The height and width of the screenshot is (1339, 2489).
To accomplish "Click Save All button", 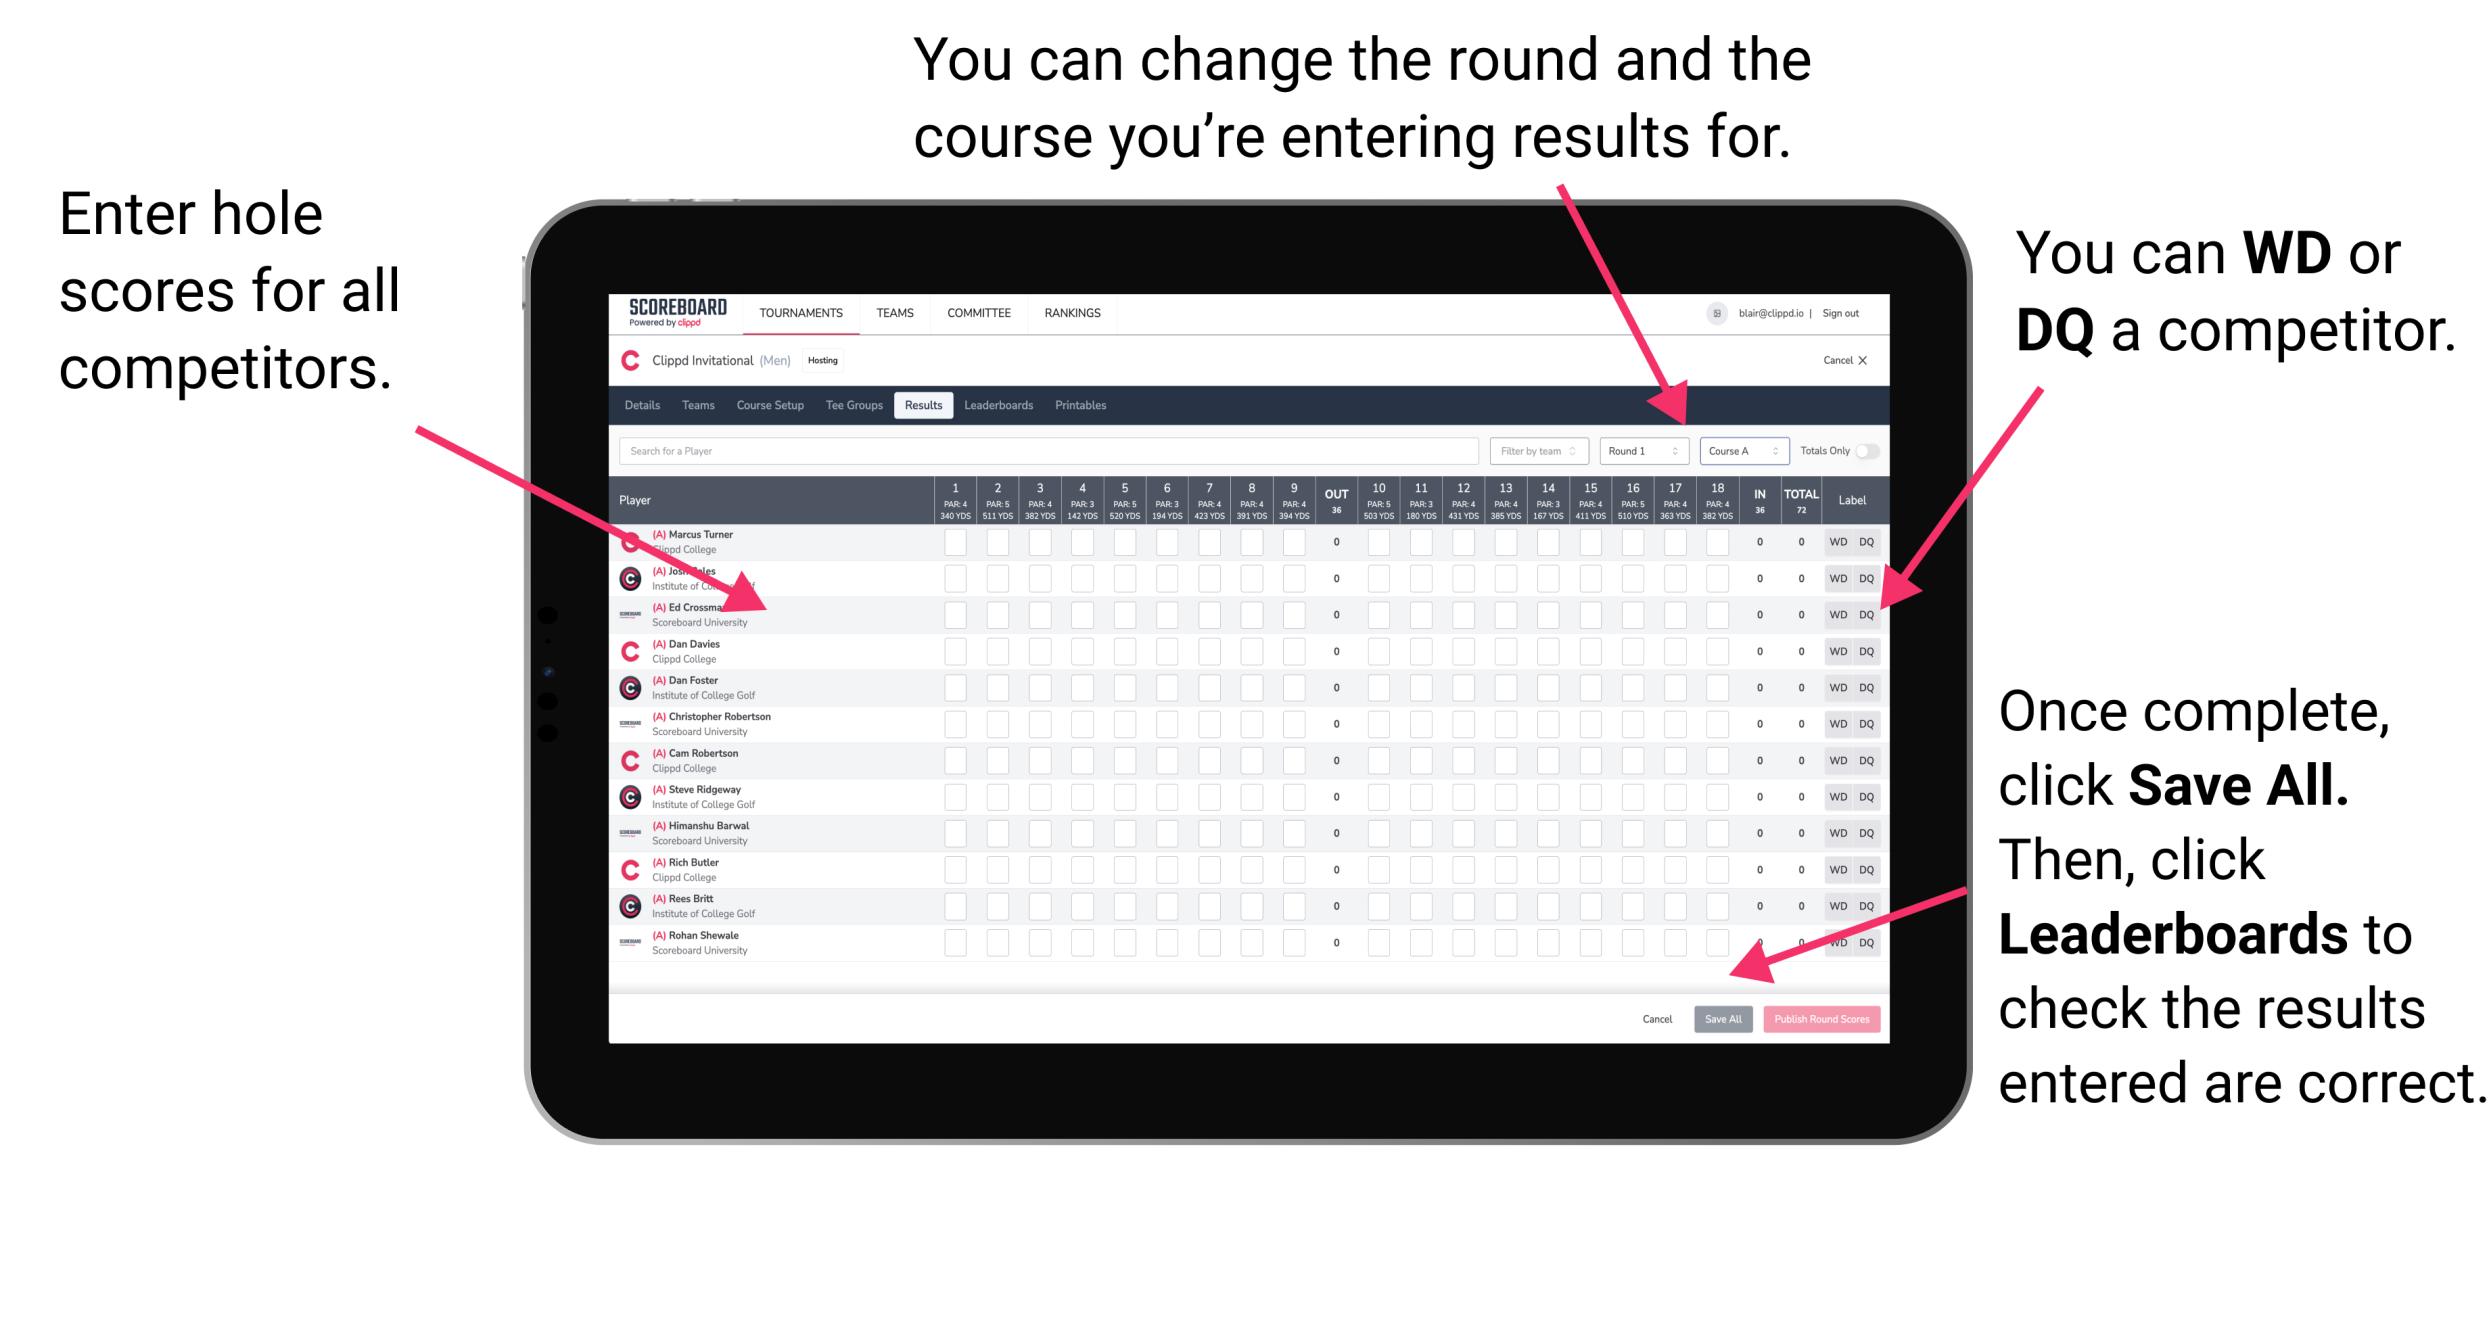I will coord(1723,1017).
